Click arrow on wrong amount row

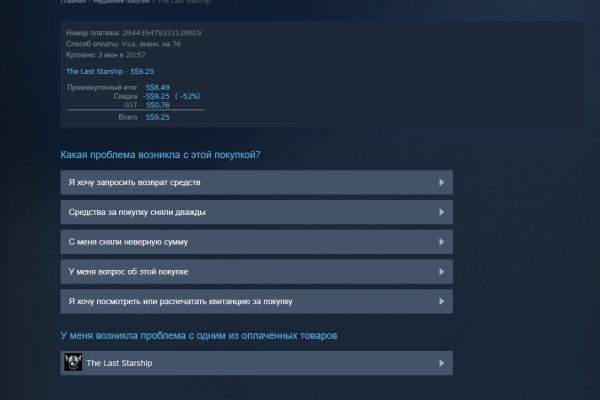[442, 242]
